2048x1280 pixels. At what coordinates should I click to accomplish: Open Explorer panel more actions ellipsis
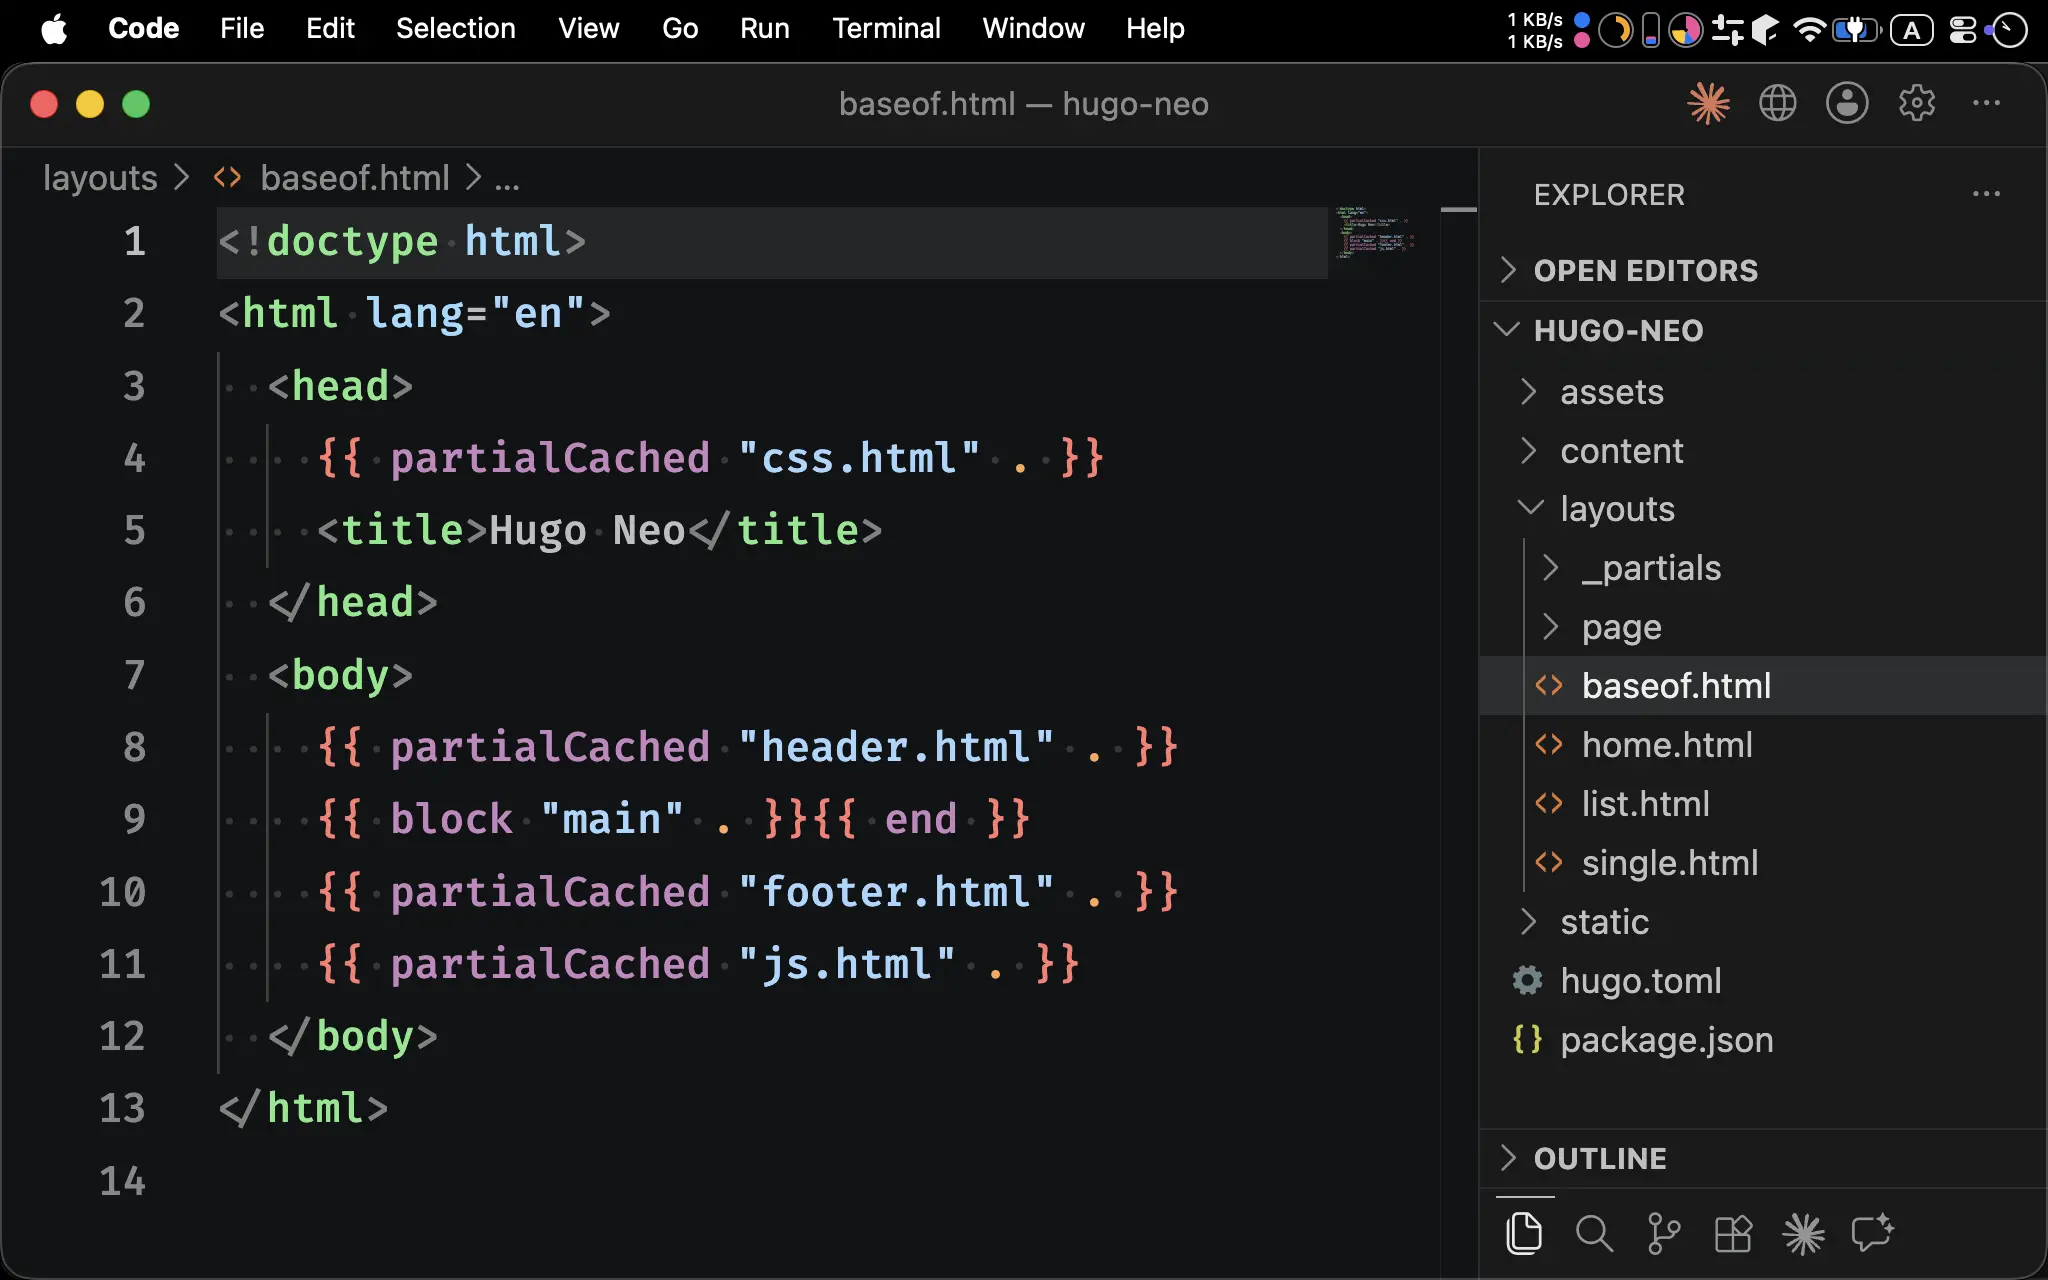(1986, 194)
